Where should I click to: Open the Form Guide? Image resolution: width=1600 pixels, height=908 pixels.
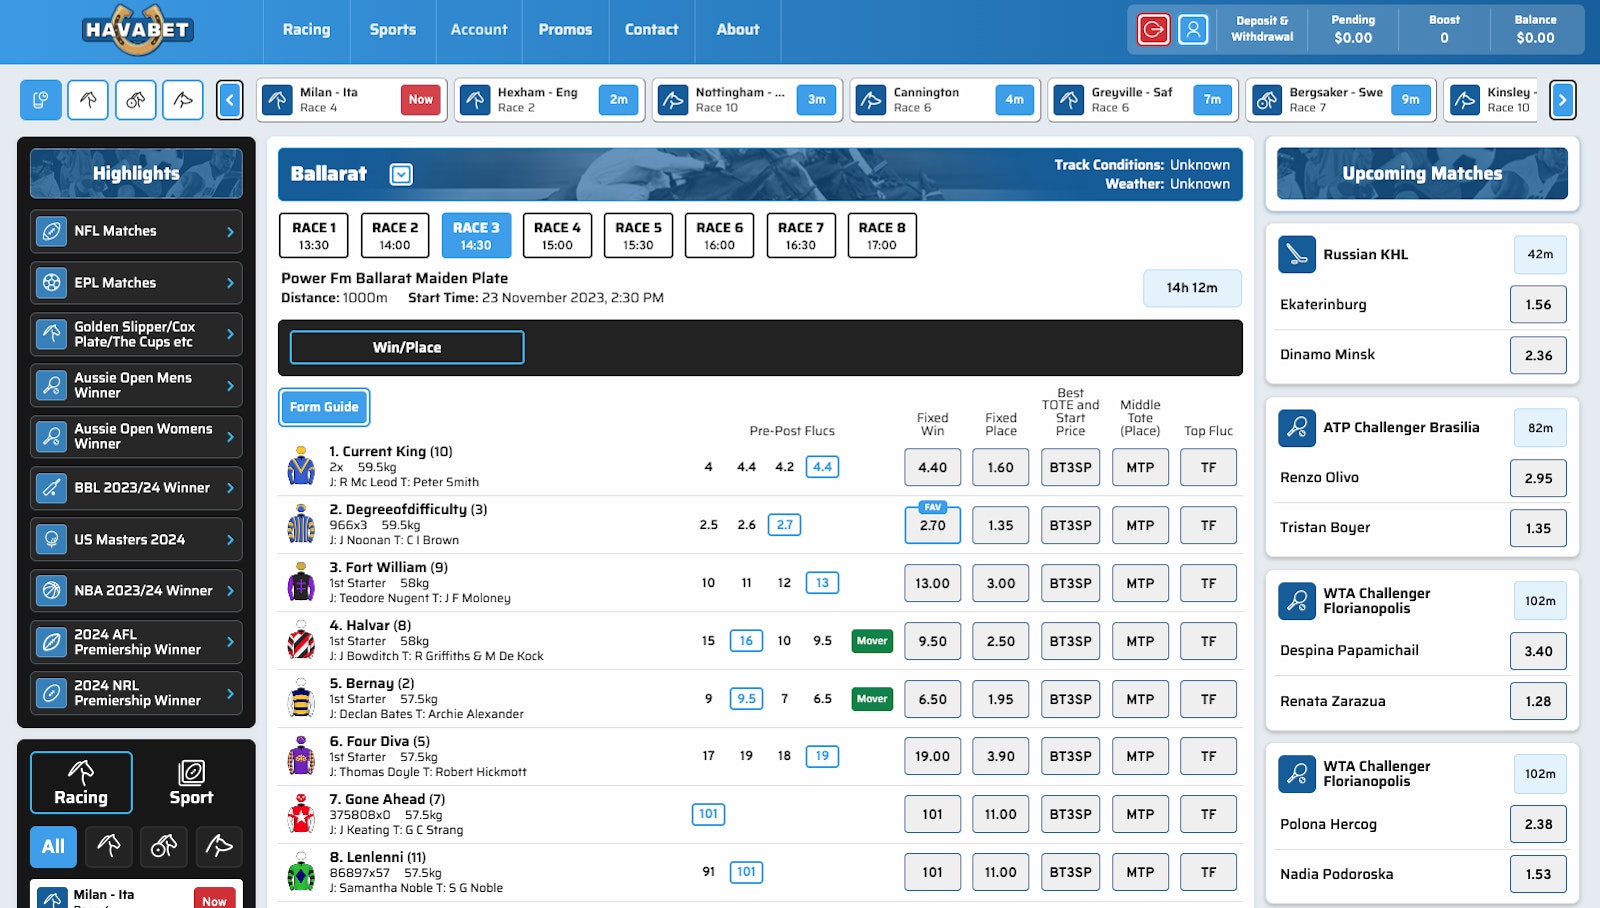(x=324, y=407)
